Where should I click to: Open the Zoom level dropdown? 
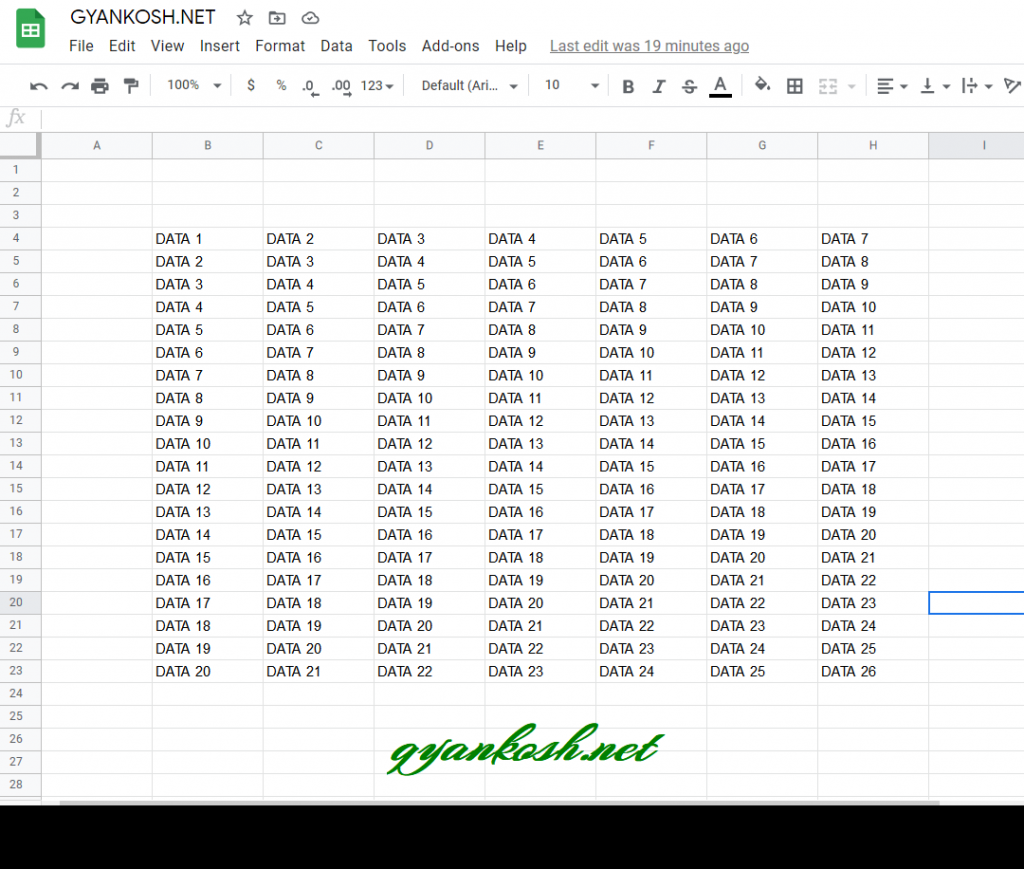192,85
